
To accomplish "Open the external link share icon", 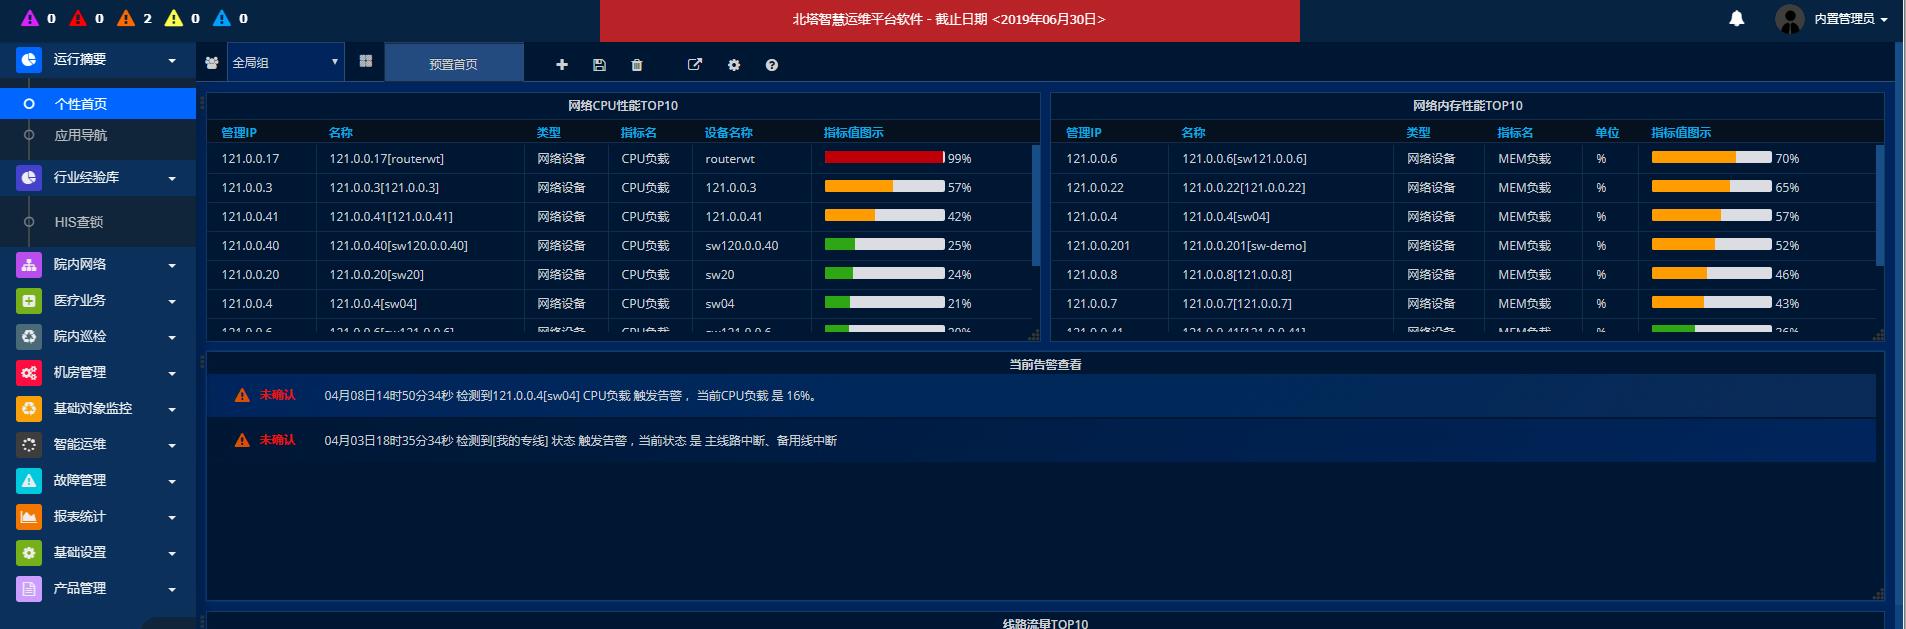I will [x=695, y=65].
